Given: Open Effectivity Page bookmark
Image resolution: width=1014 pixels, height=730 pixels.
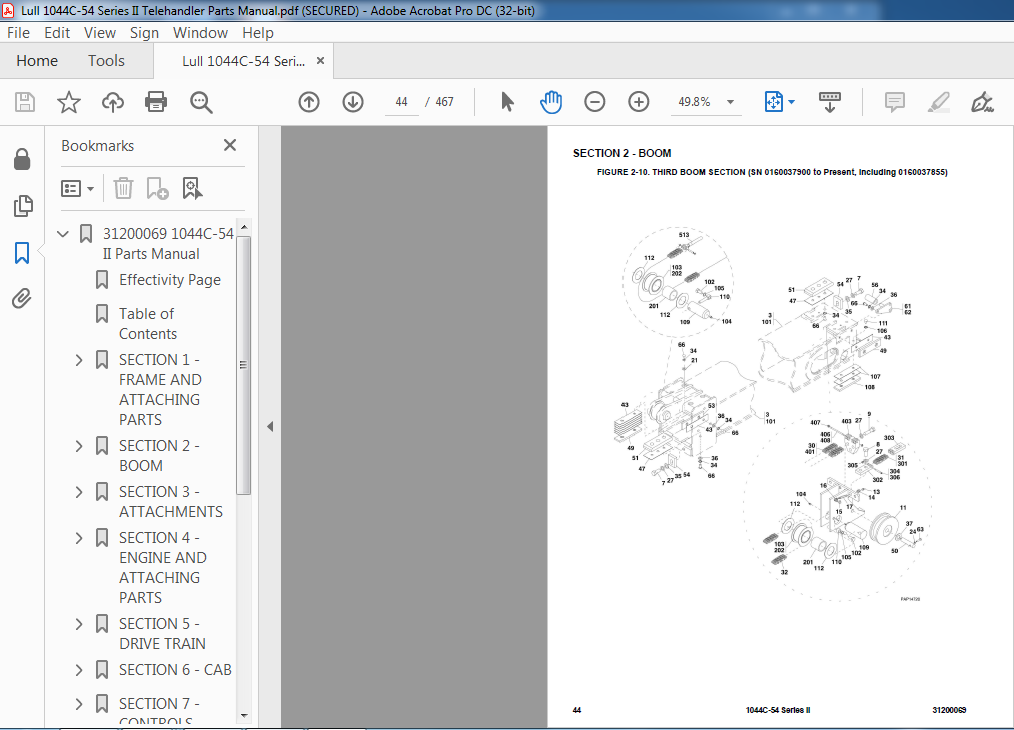Looking at the screenshot, I should pos(169,280).
